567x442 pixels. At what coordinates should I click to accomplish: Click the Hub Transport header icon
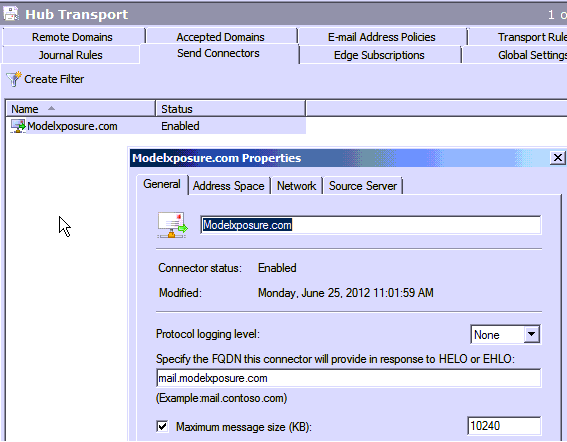coord(11,14)
